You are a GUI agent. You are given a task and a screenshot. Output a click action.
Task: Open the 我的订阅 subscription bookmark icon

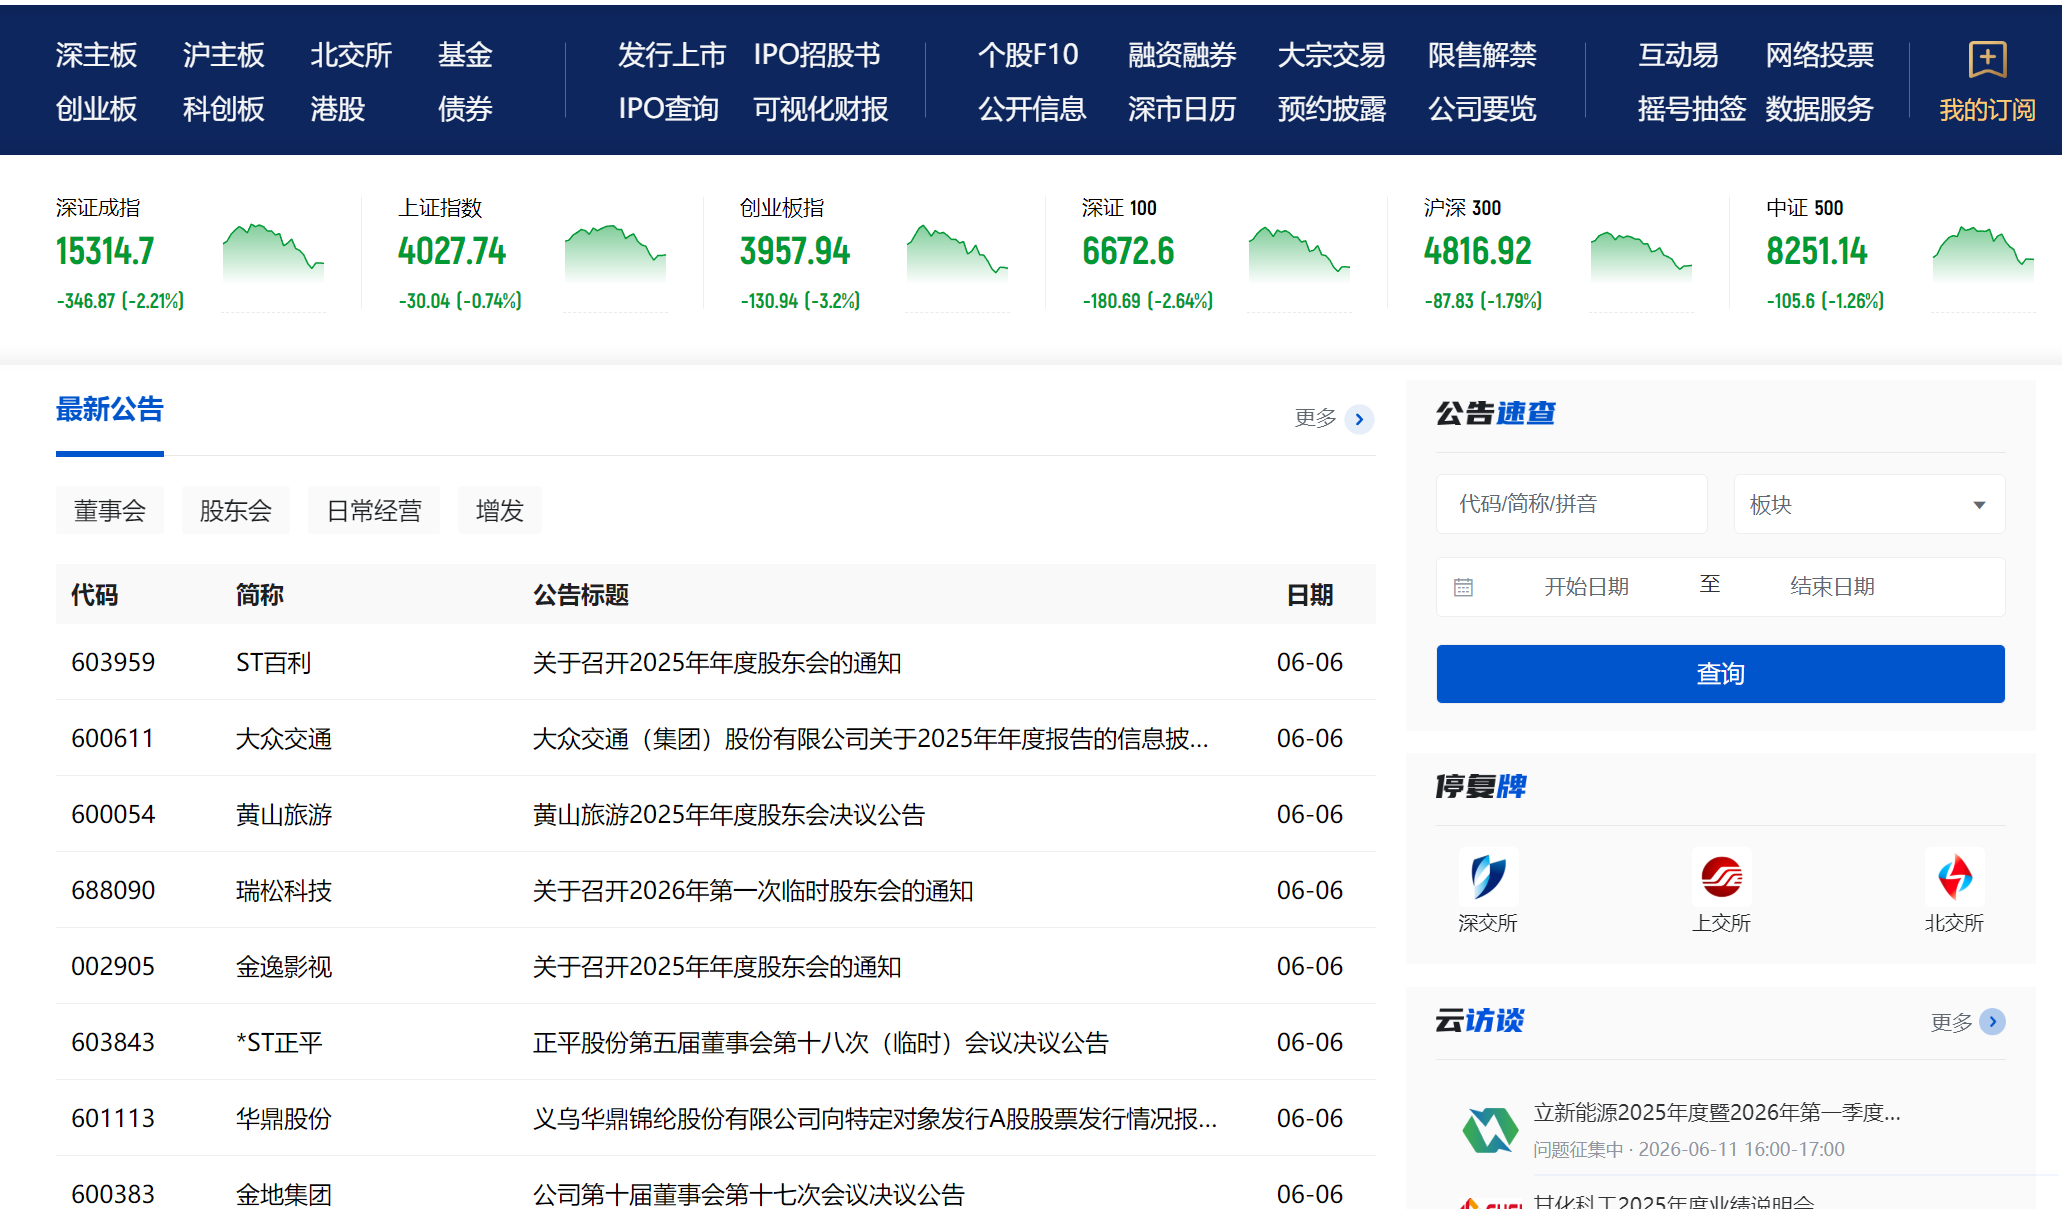coord(1987,59)
